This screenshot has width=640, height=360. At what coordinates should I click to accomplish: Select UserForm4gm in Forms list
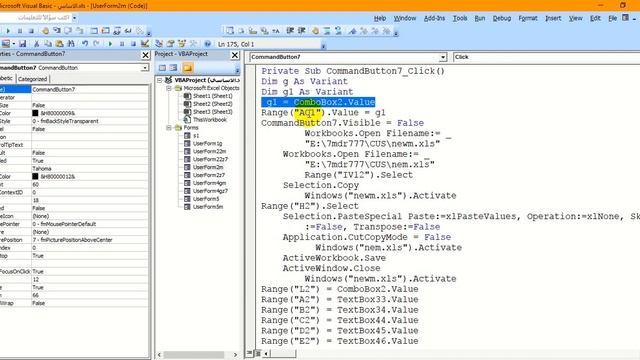[x=209, y=183]
